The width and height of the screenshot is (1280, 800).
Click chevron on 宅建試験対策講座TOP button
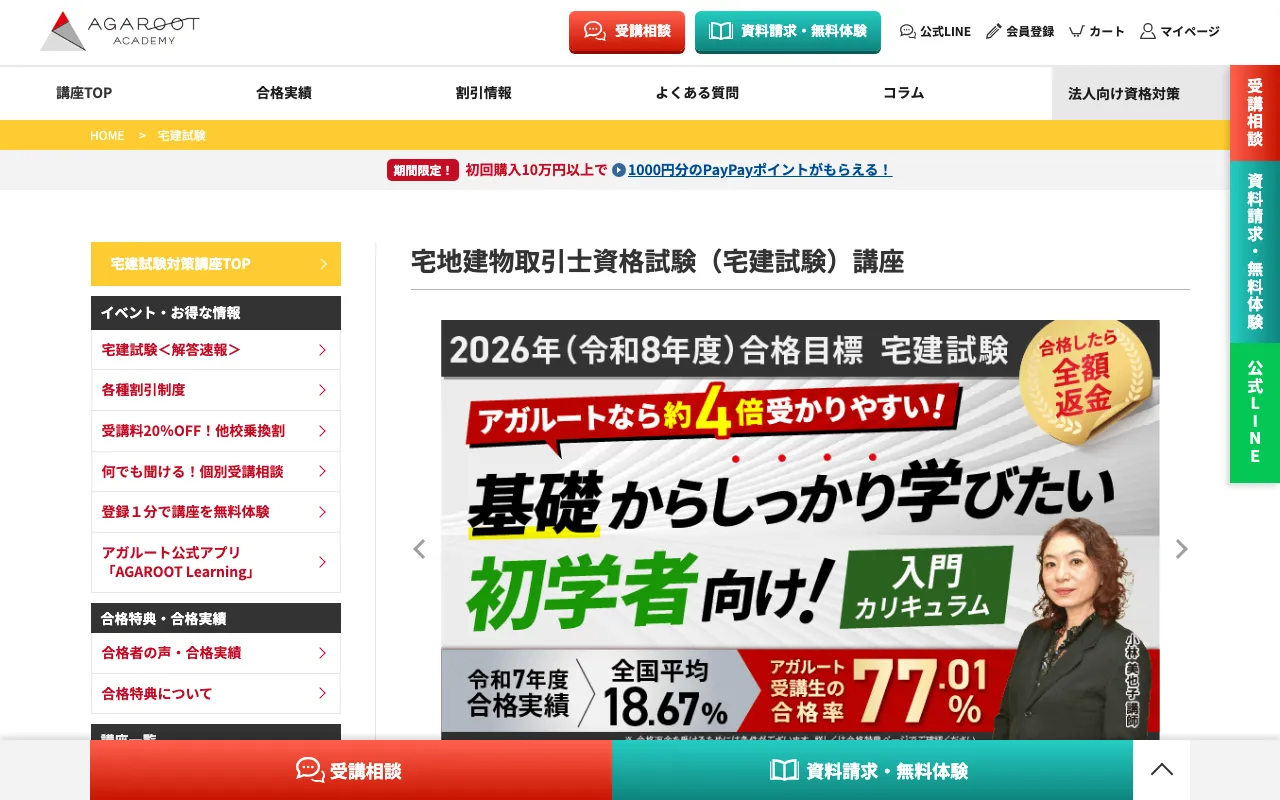tap(323, 264)
